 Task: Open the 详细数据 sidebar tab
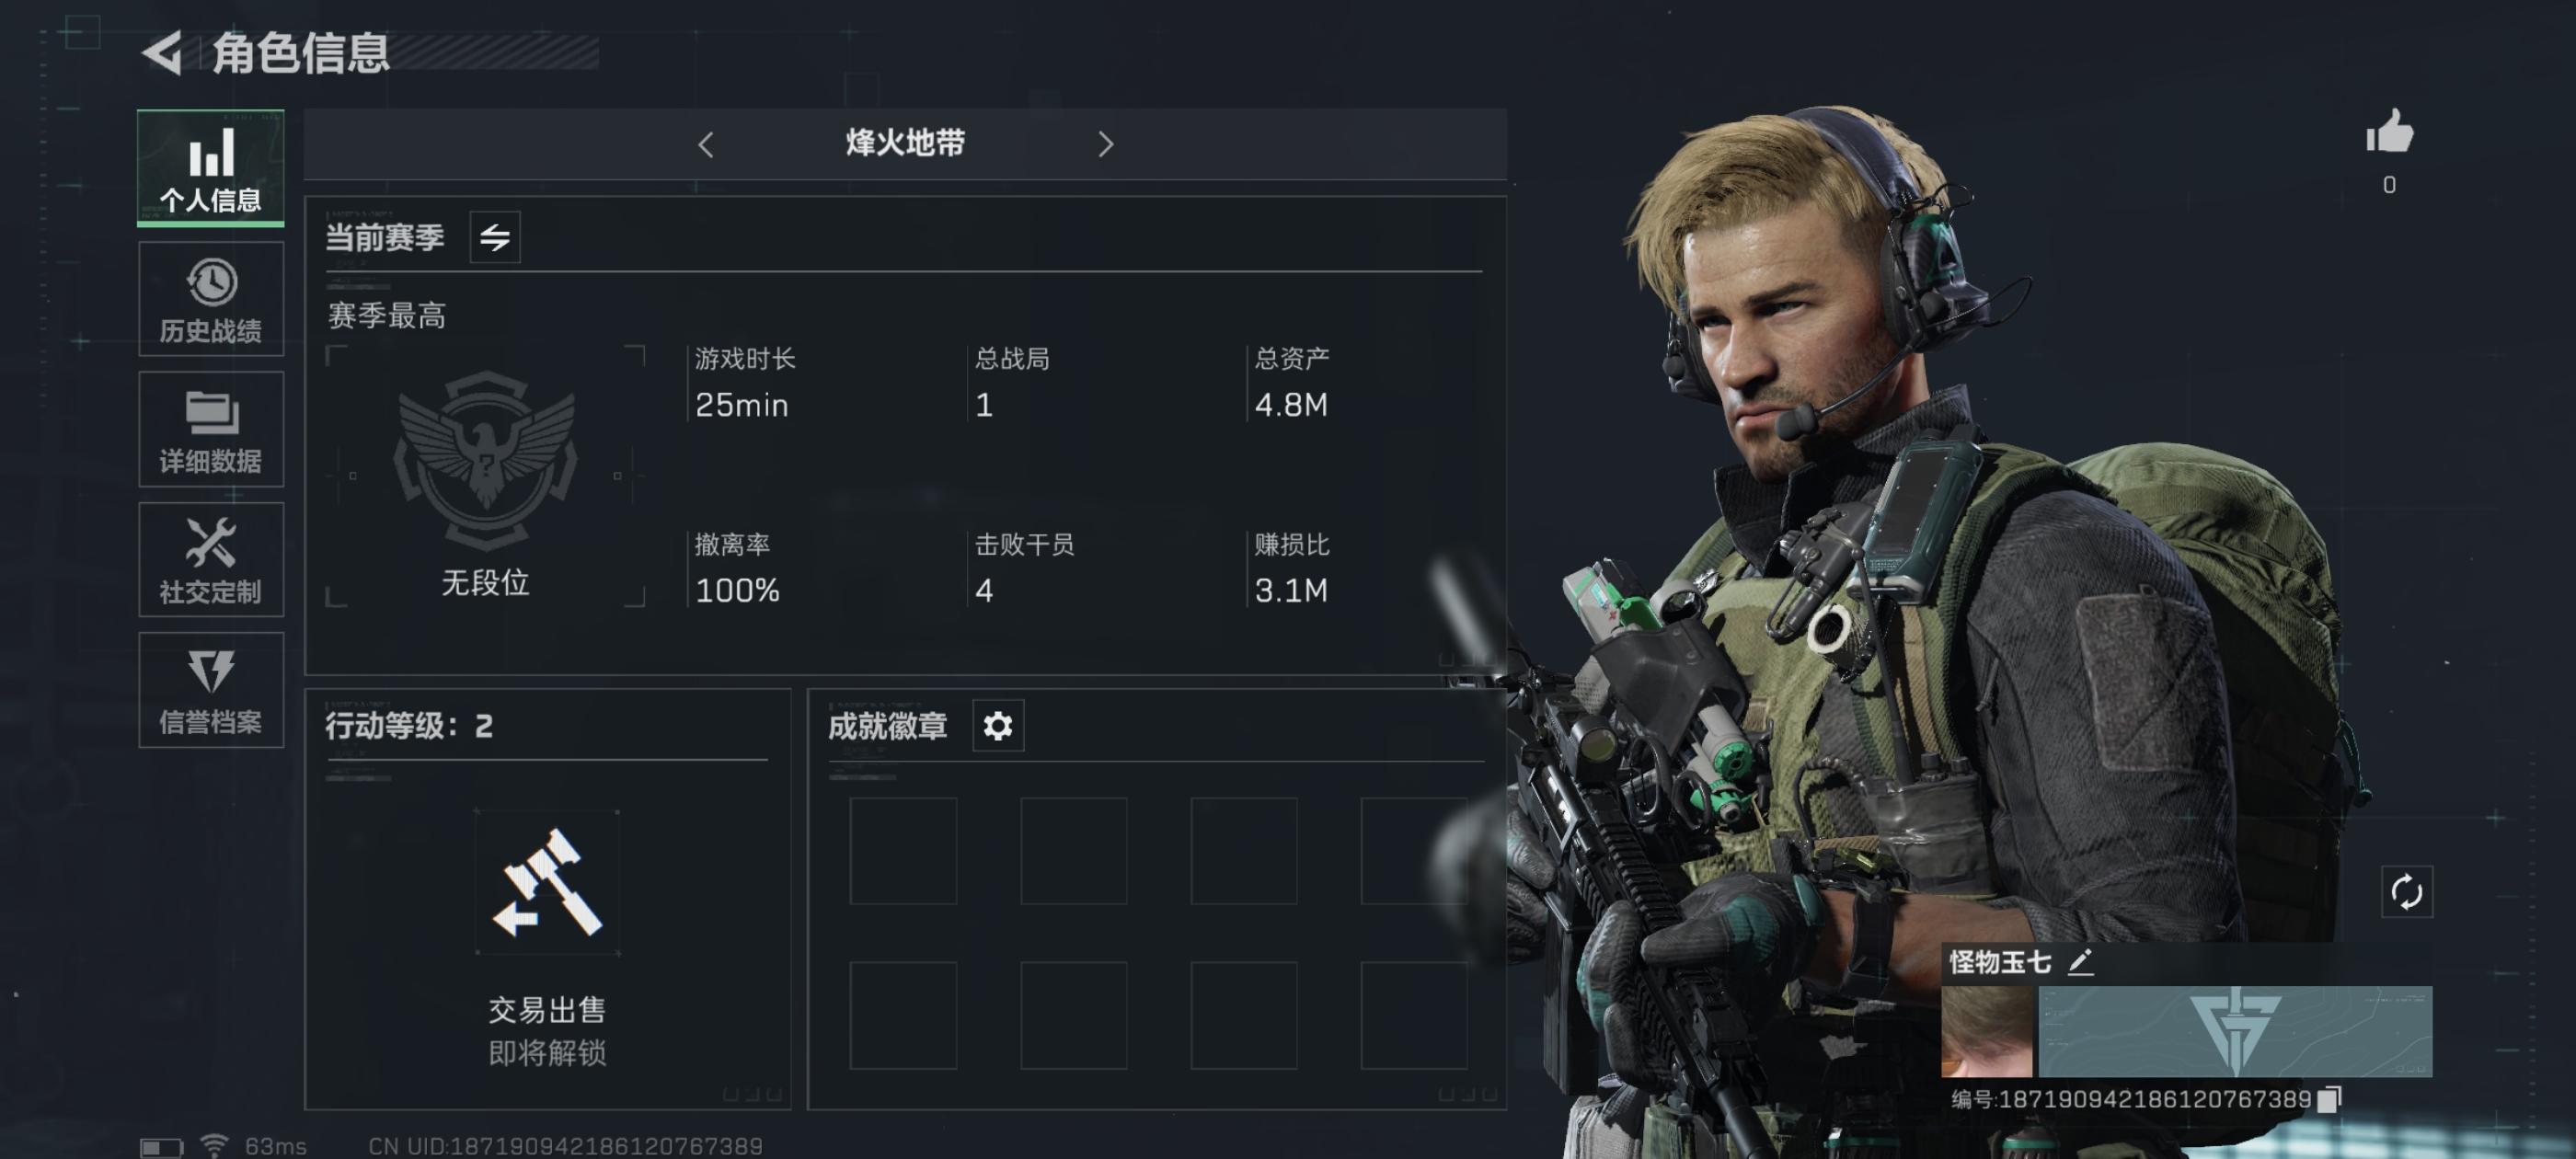tap(210, 429)
